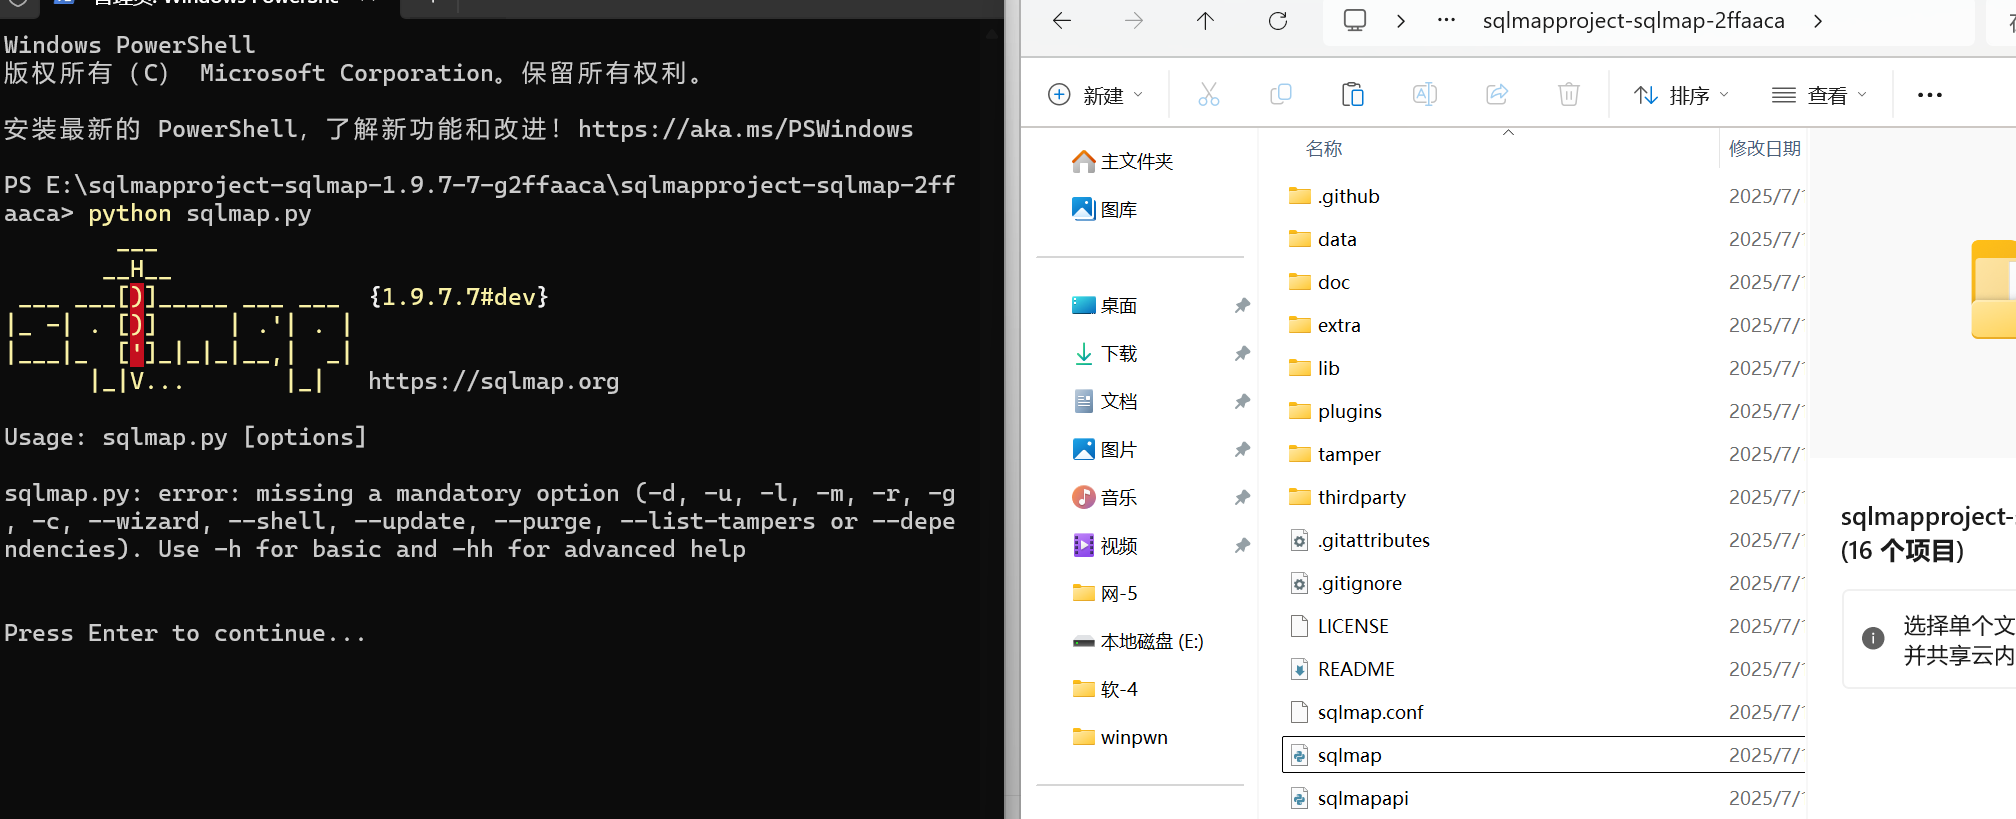Click Press Enter to continue prompt line

[185, 633]
